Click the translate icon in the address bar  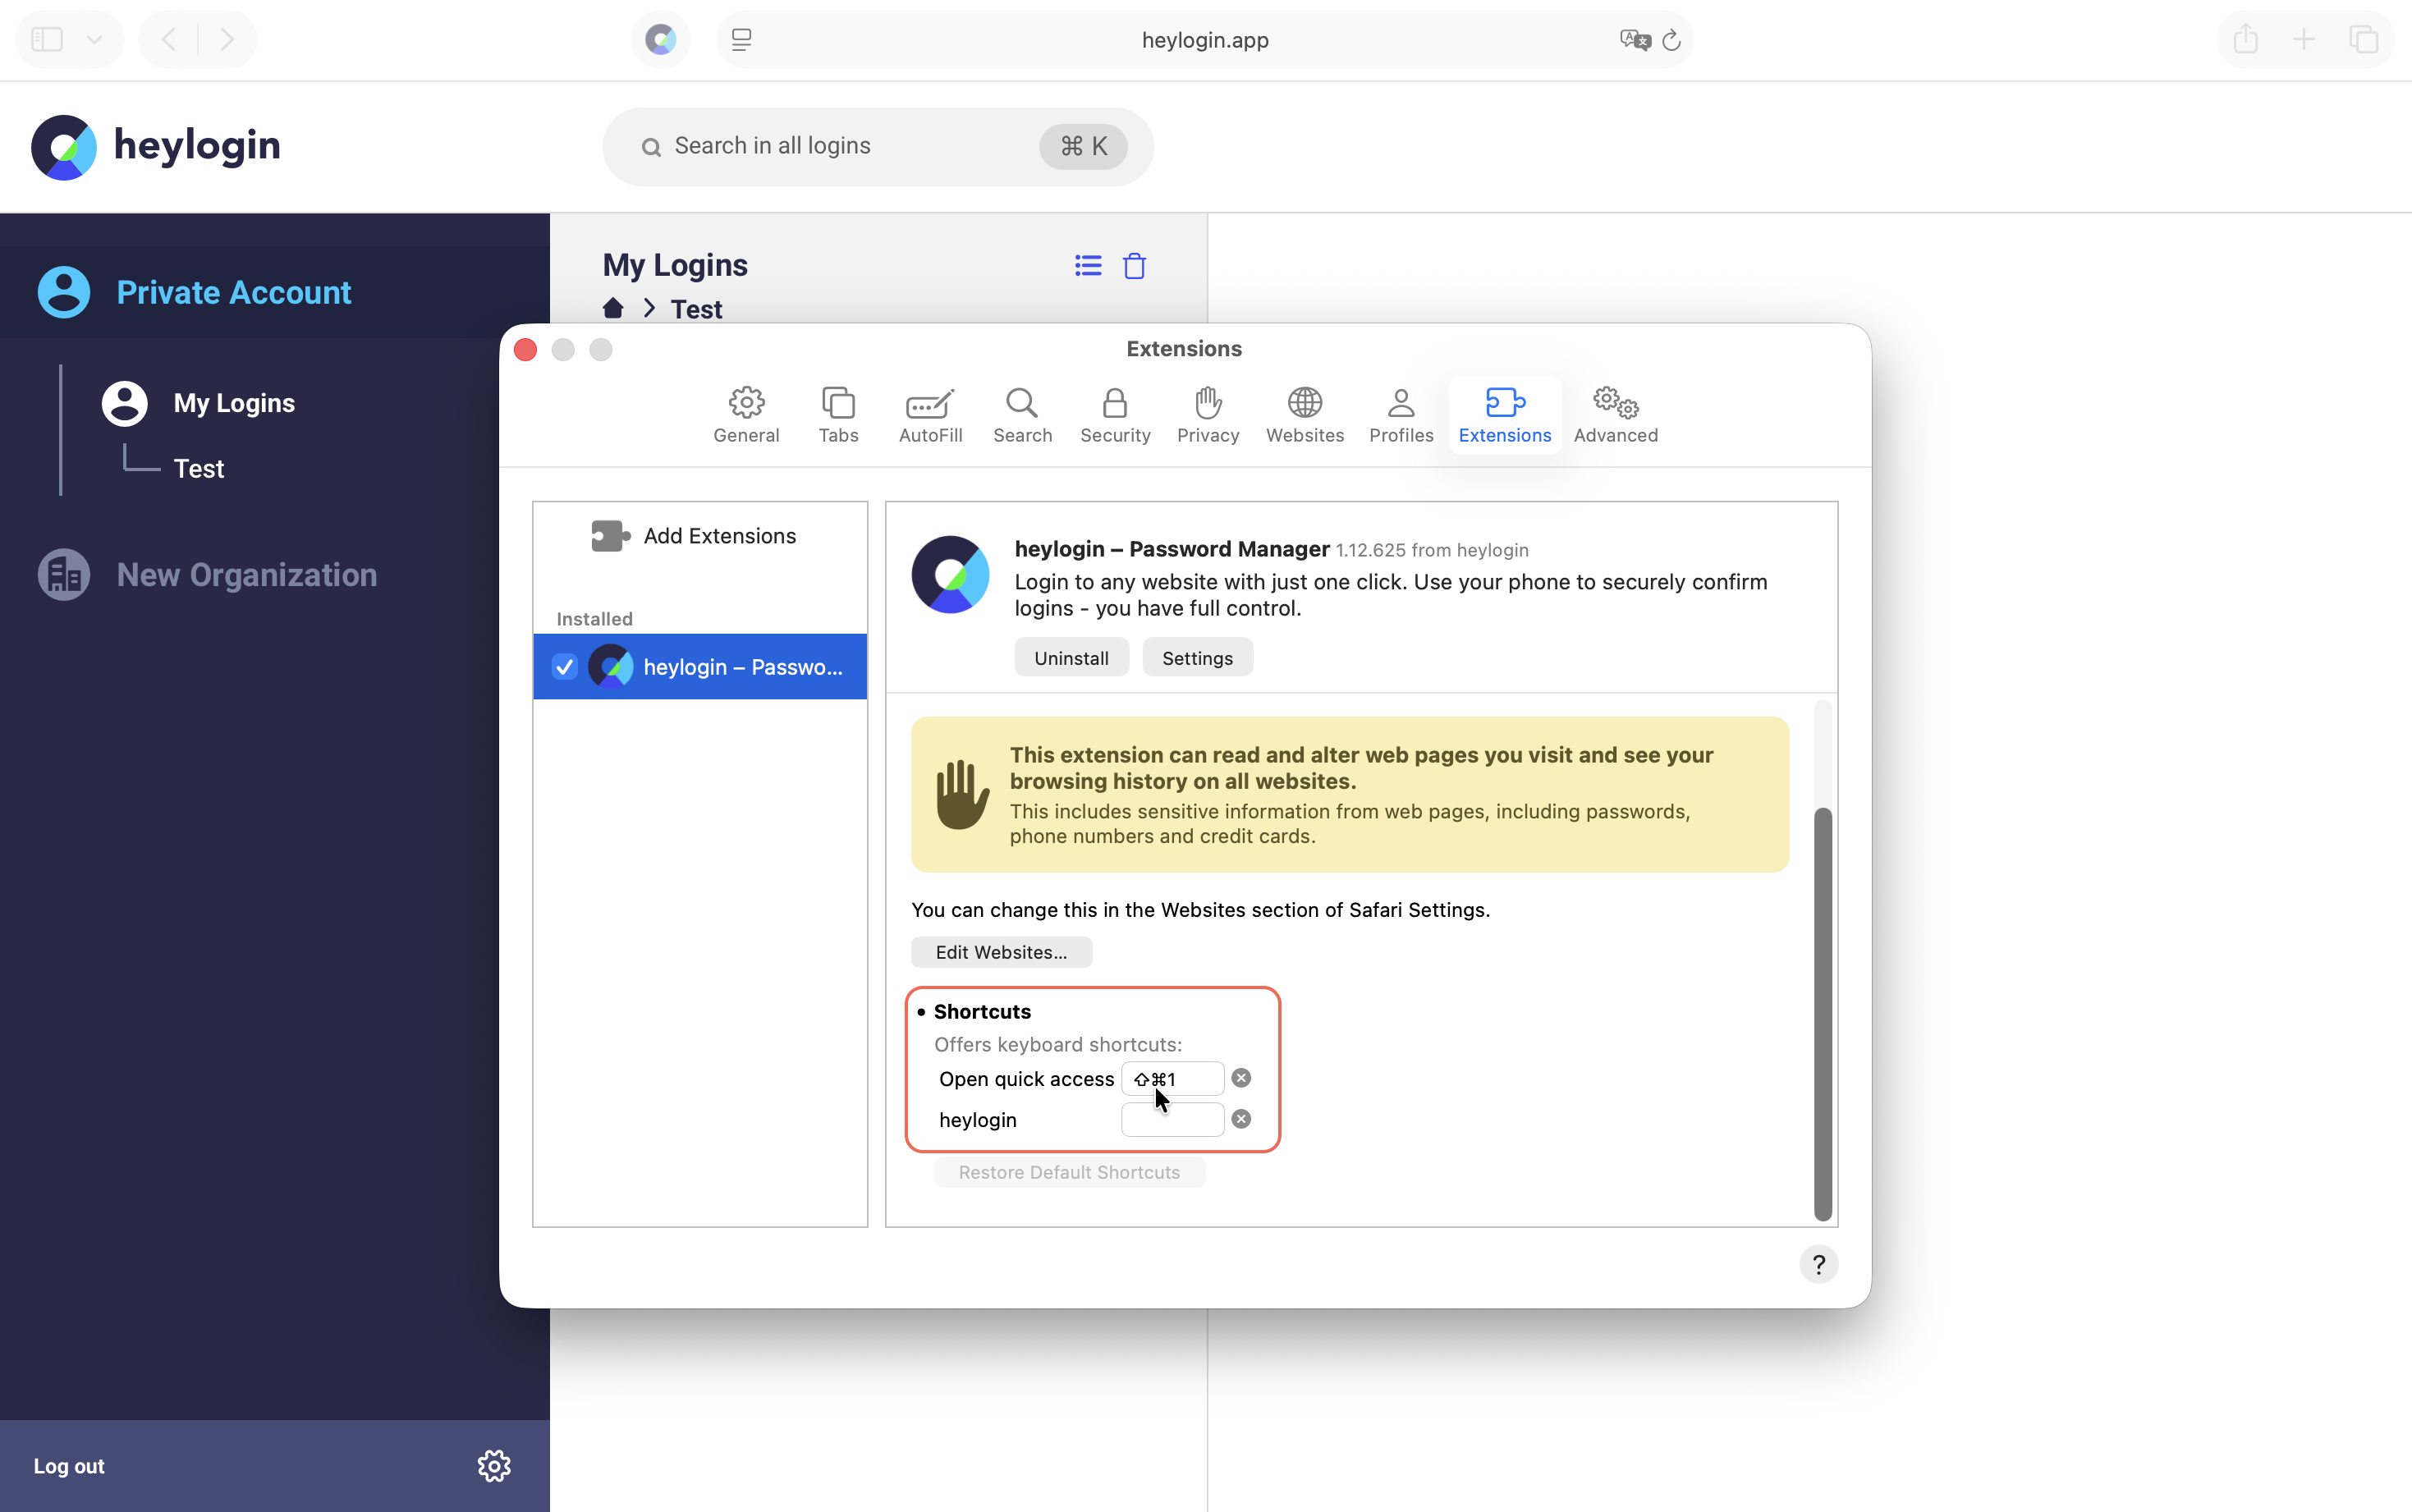(1635, 39)
